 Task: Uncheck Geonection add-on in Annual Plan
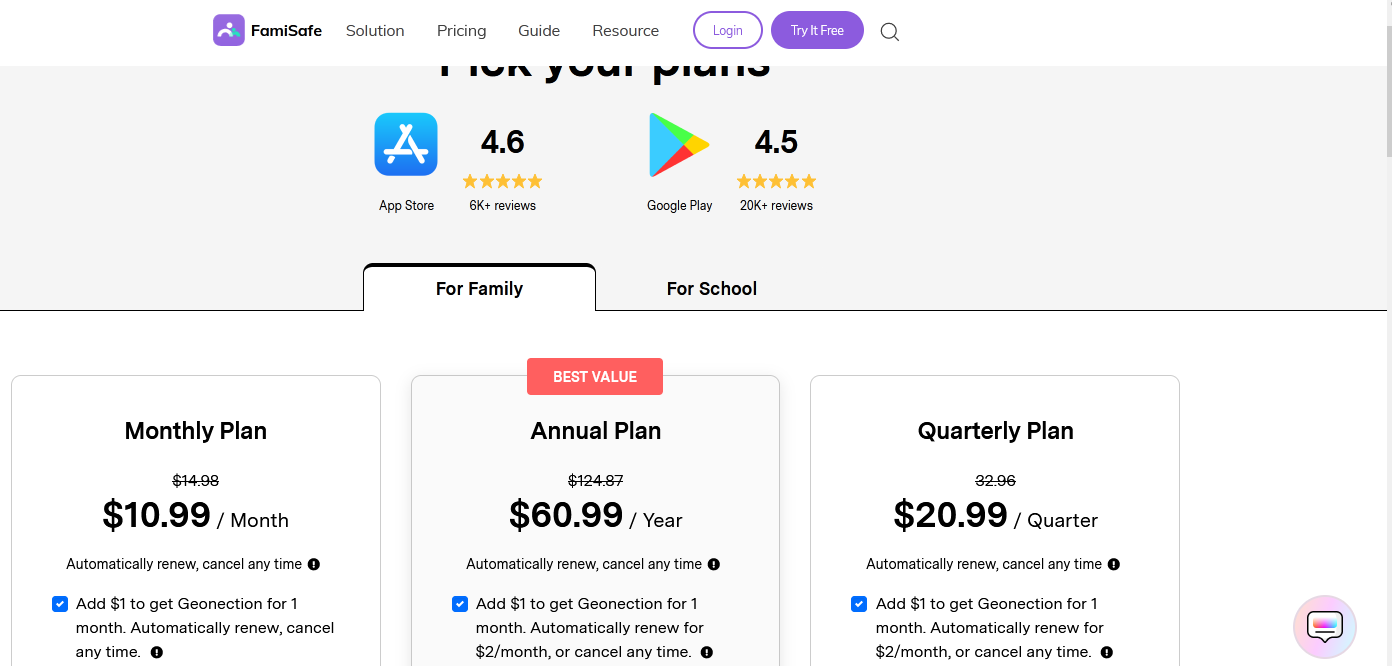click(x=460, y=604)
